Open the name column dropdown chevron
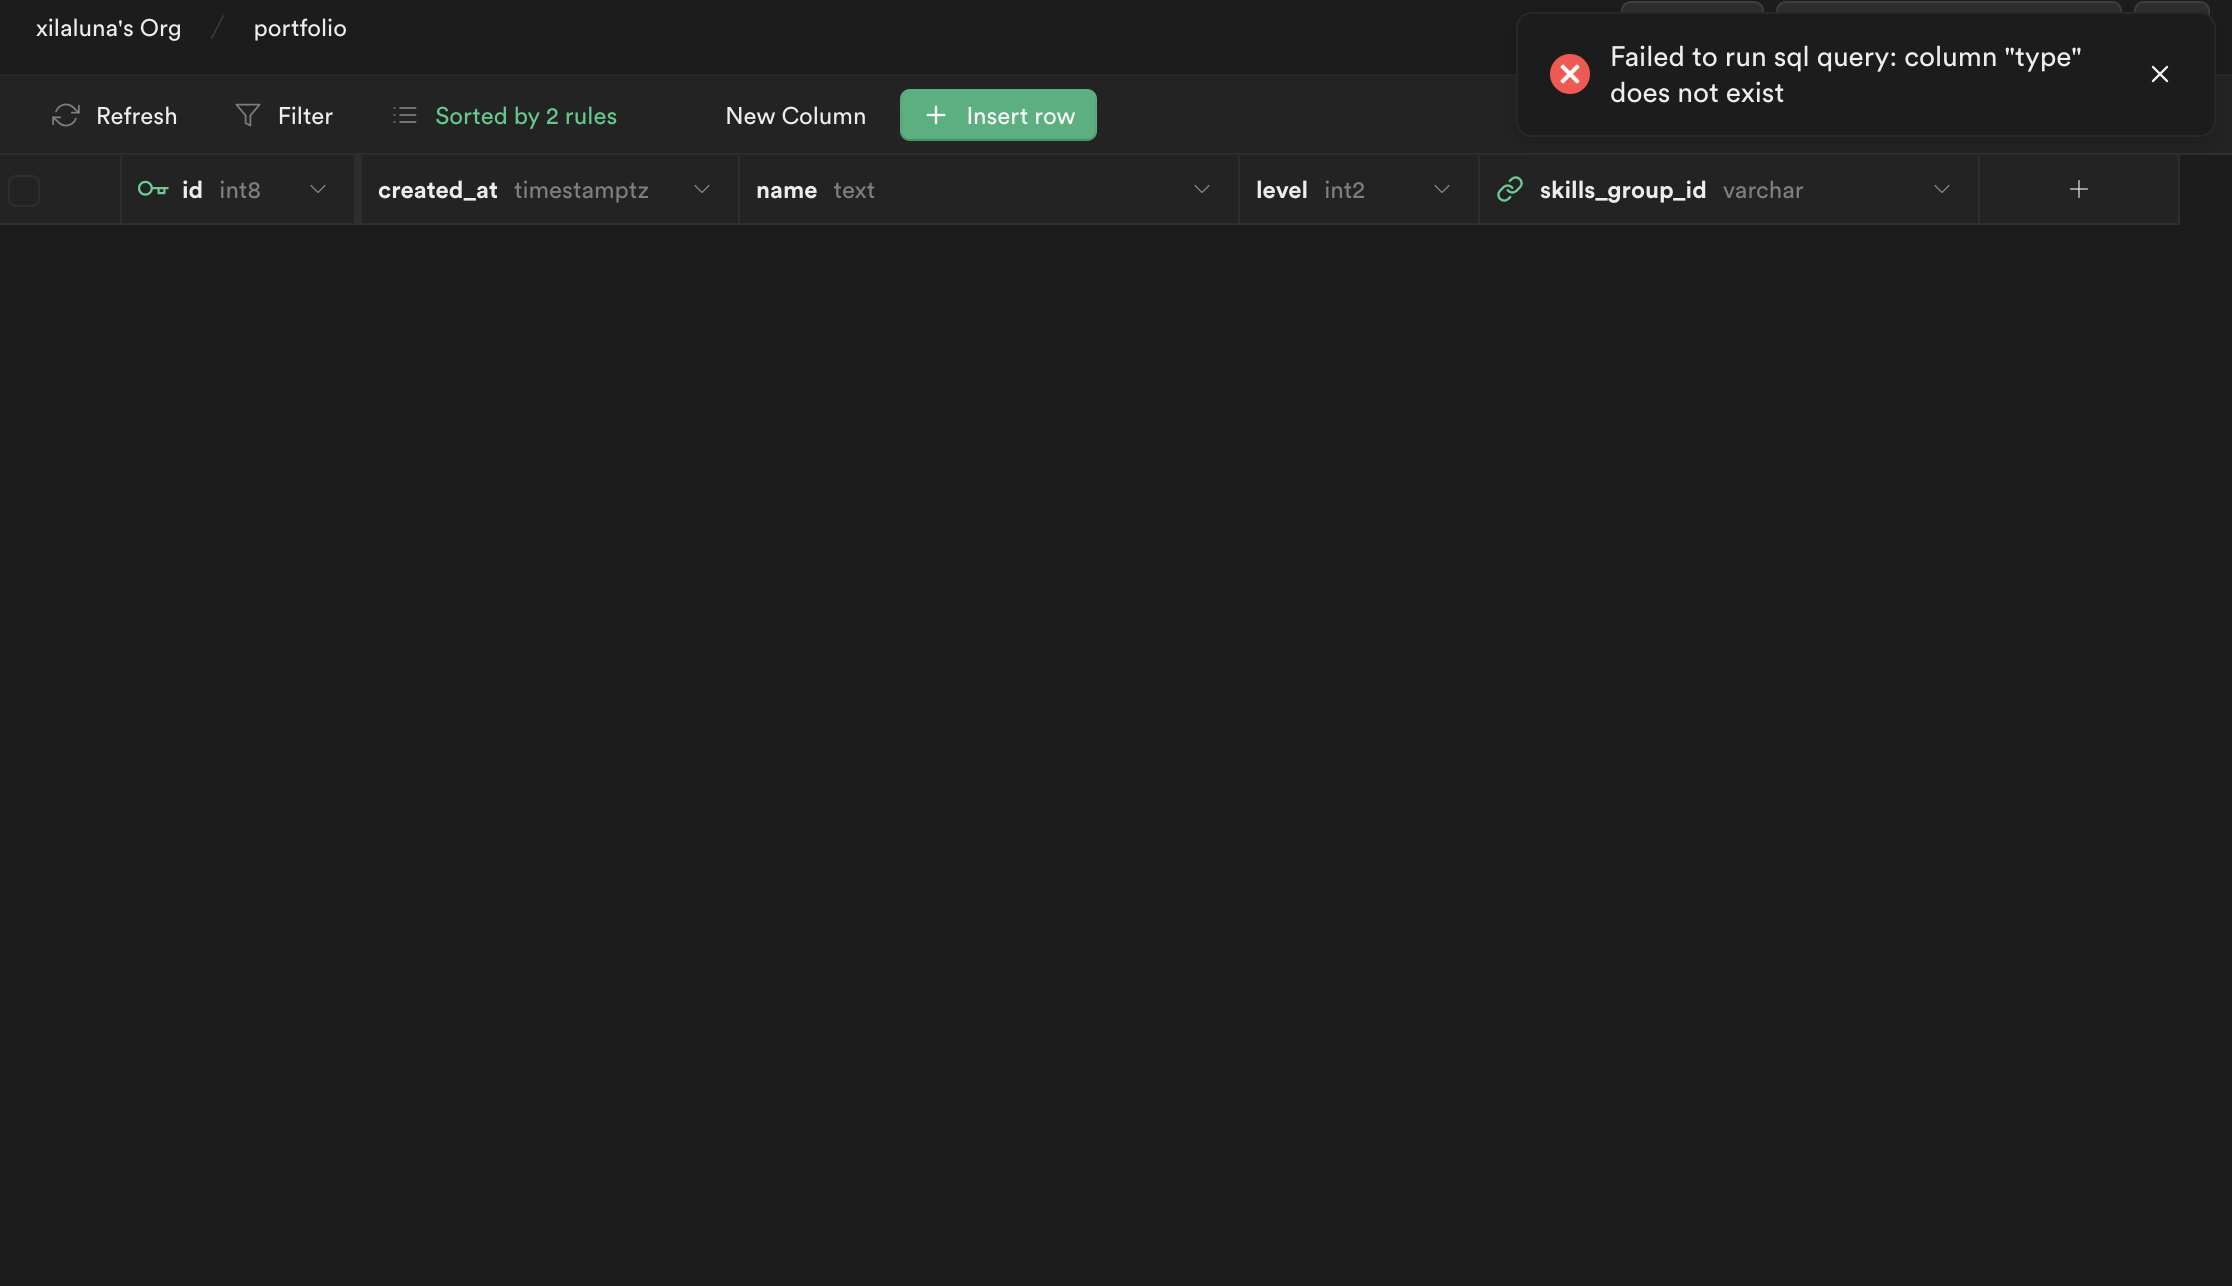2232x1286 pixels. (1202, 189)
